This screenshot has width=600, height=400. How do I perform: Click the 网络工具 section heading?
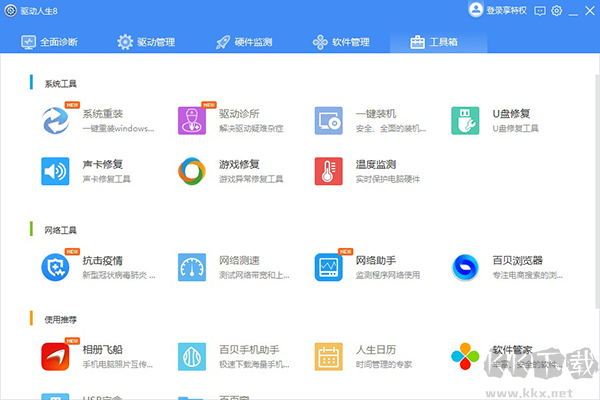coord(60,230)
